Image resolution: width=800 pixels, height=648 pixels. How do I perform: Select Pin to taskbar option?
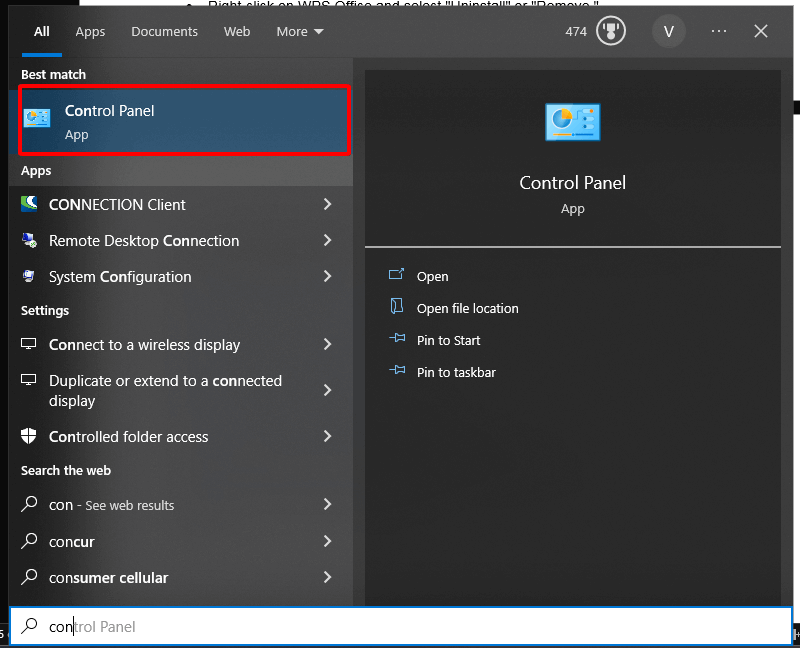pos(456,372)
